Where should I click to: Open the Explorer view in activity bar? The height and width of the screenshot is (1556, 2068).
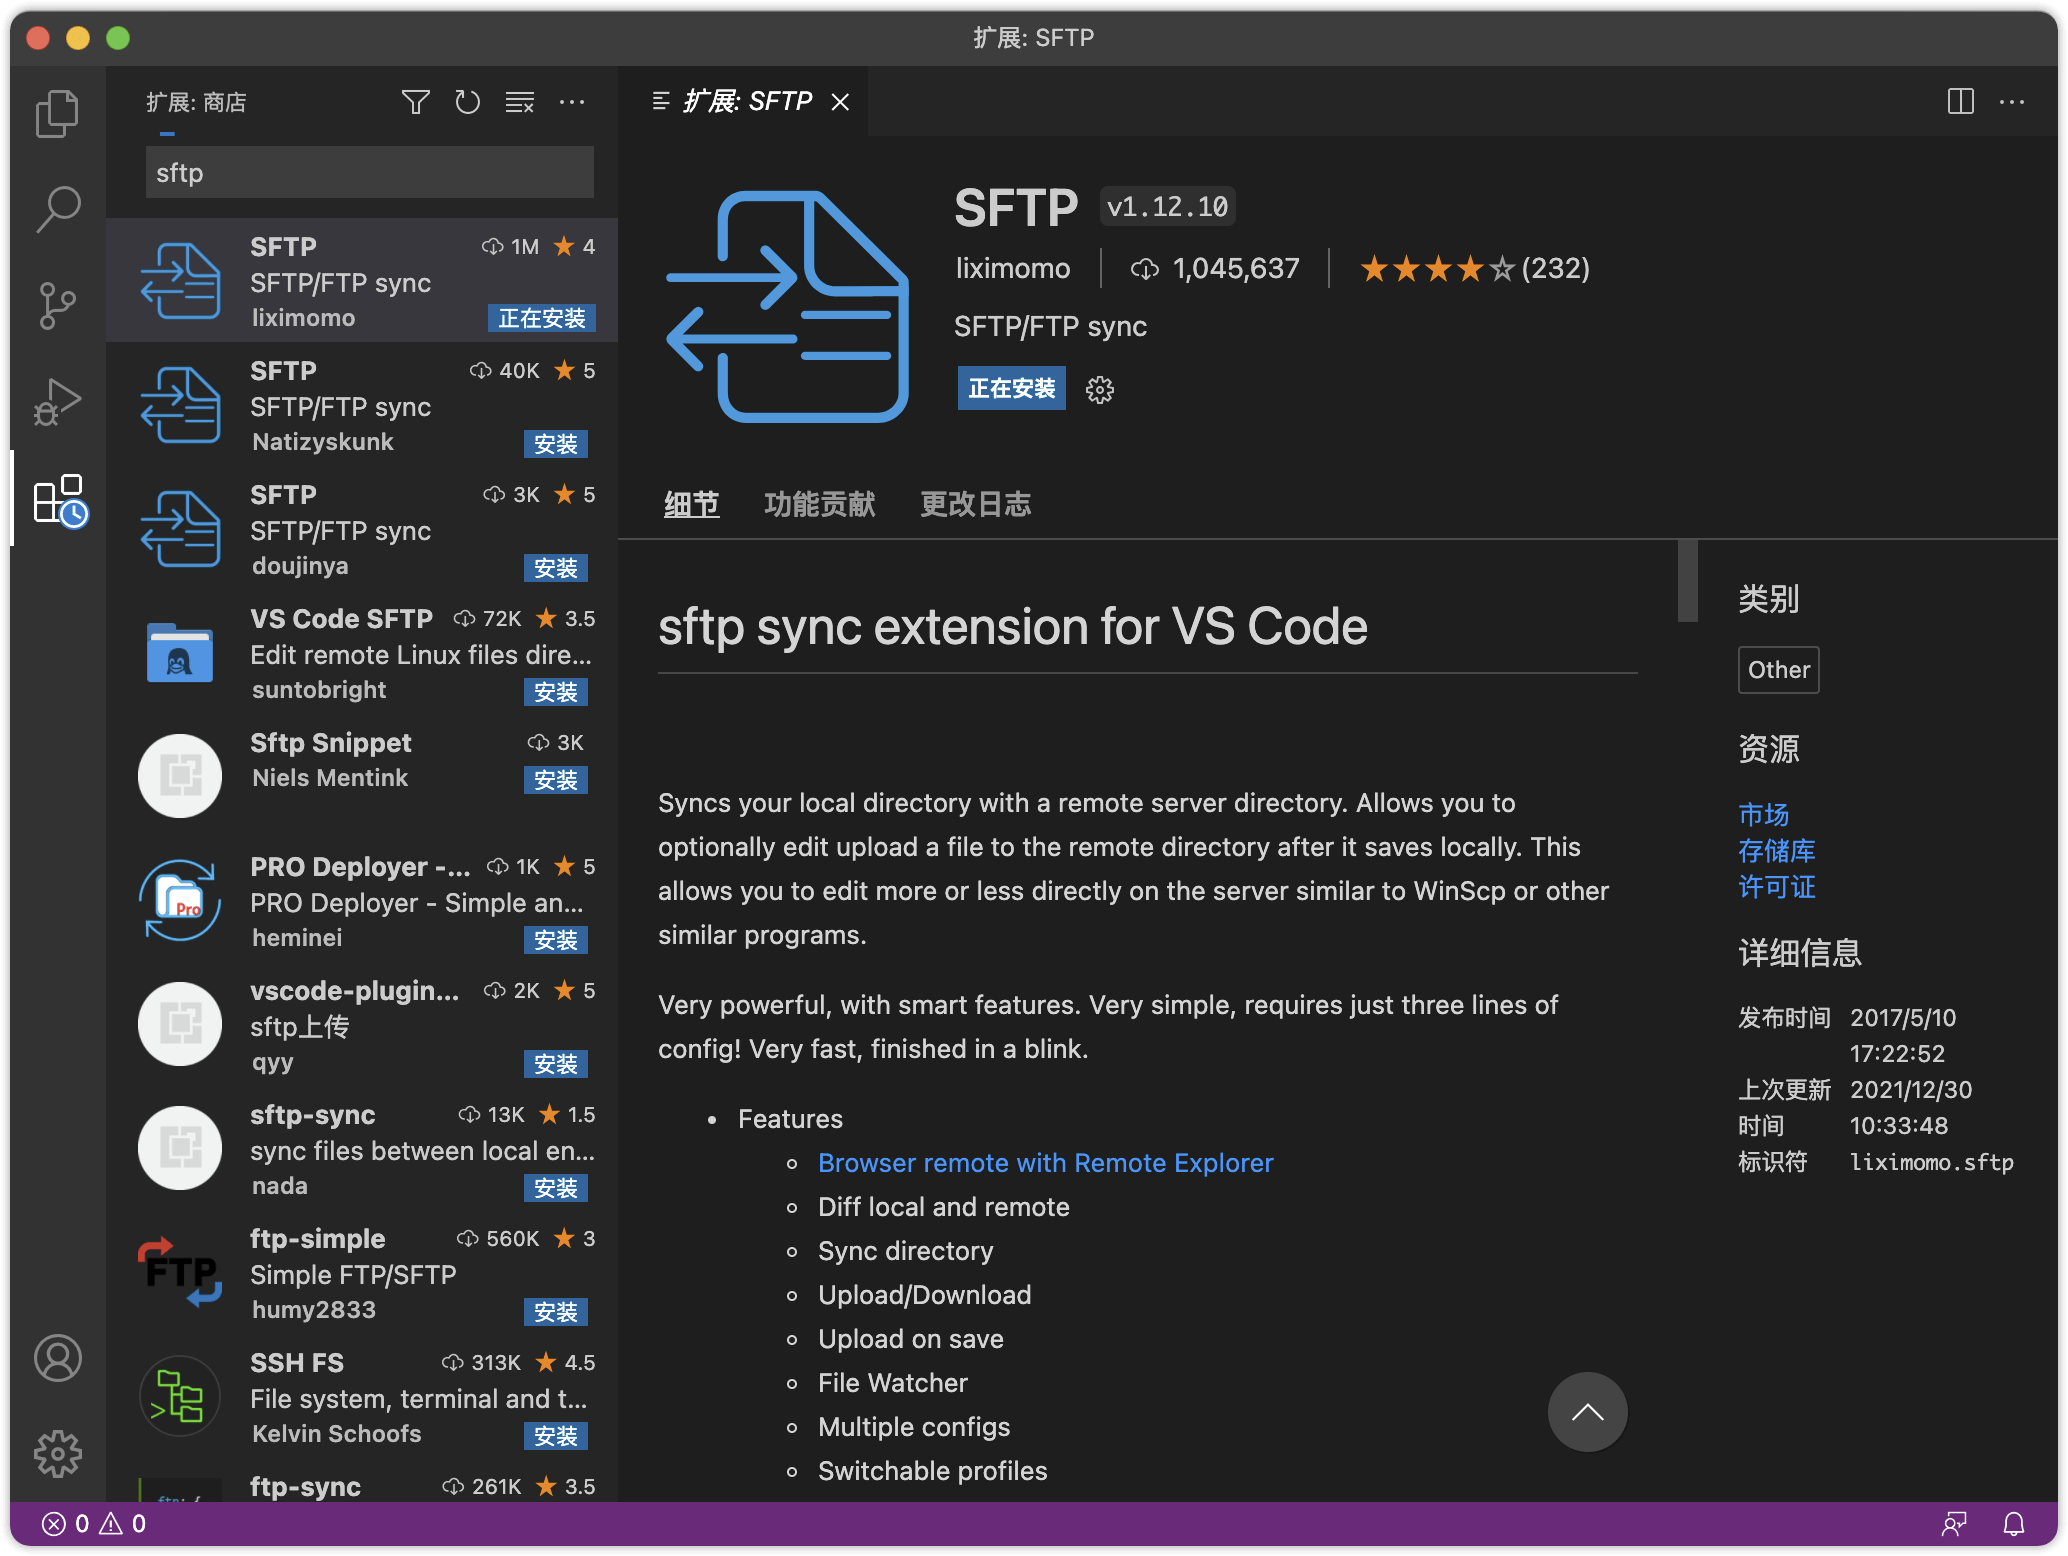click(x=57, y=113)
